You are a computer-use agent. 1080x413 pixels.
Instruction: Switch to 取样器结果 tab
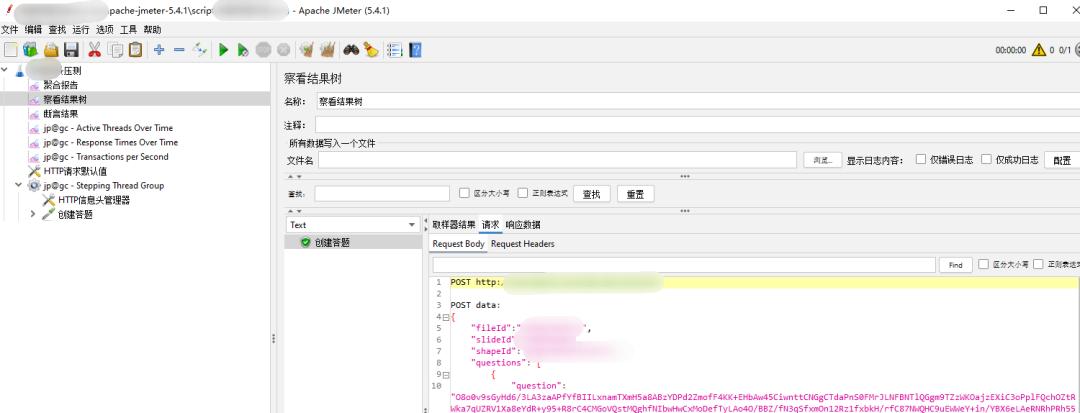(x=453, y=224)
